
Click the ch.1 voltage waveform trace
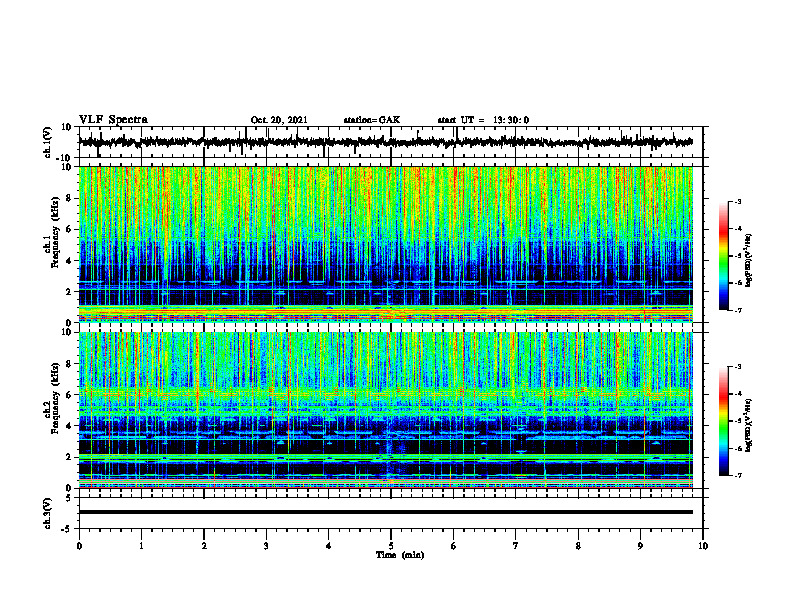[x=385, y=142]
